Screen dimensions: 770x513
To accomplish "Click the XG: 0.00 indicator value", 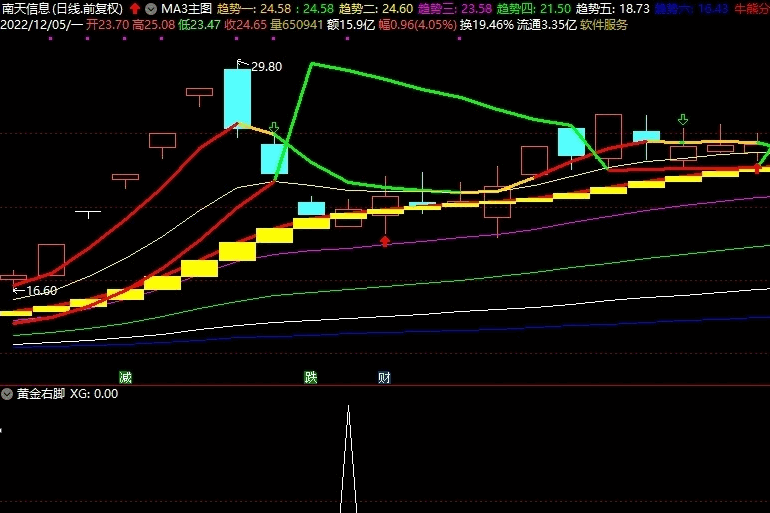I will click(94, 394).
